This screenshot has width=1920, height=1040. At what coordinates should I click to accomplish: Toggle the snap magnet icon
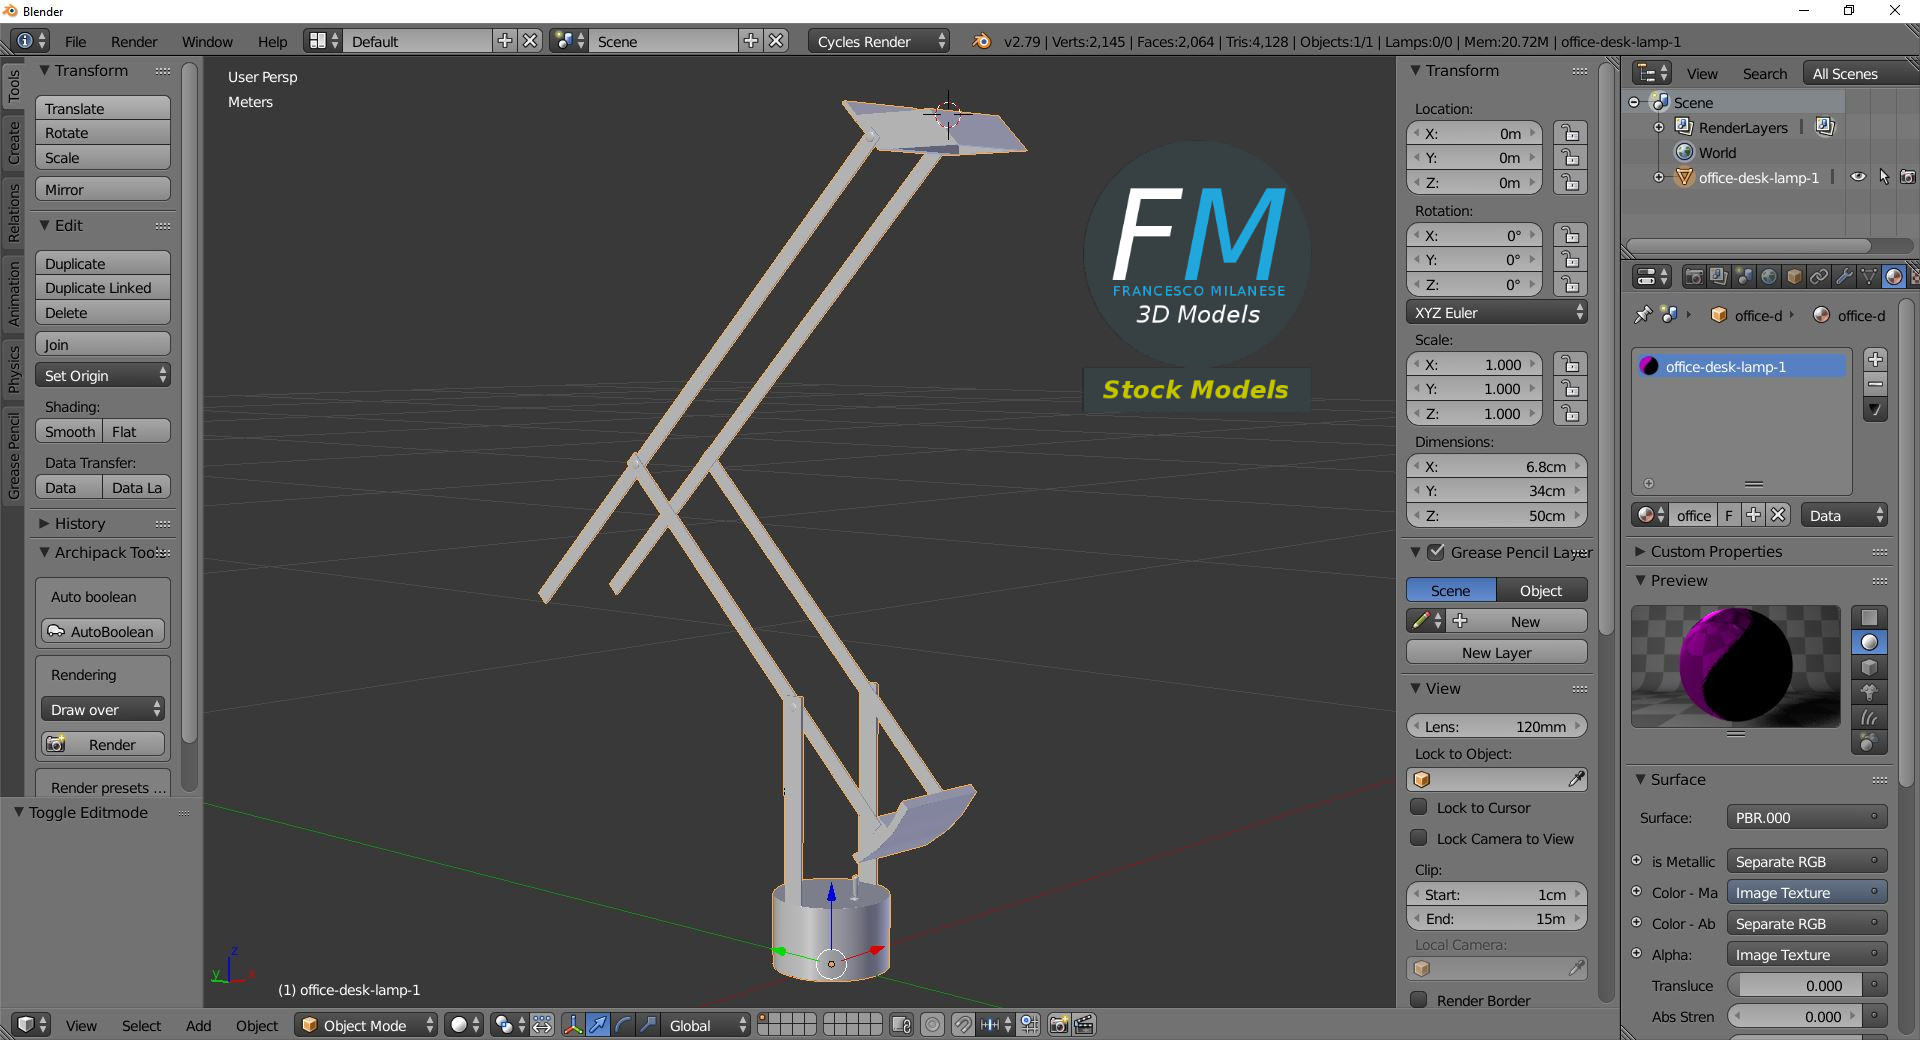(963, 1025)
